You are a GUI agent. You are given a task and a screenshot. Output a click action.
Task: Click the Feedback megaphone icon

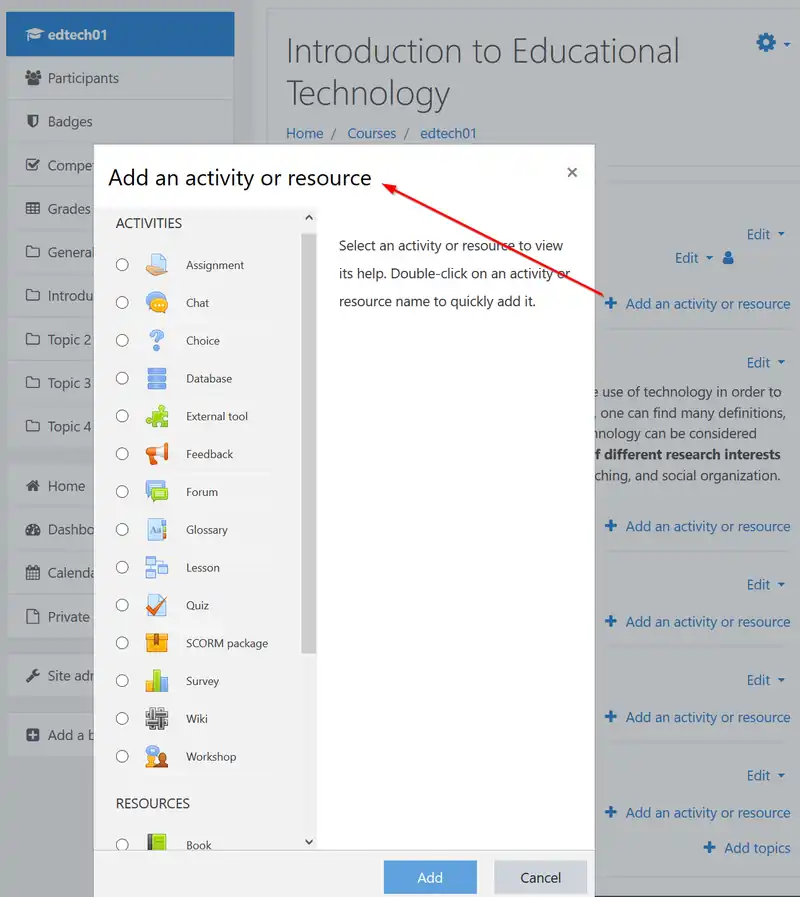tap(156, 454)
